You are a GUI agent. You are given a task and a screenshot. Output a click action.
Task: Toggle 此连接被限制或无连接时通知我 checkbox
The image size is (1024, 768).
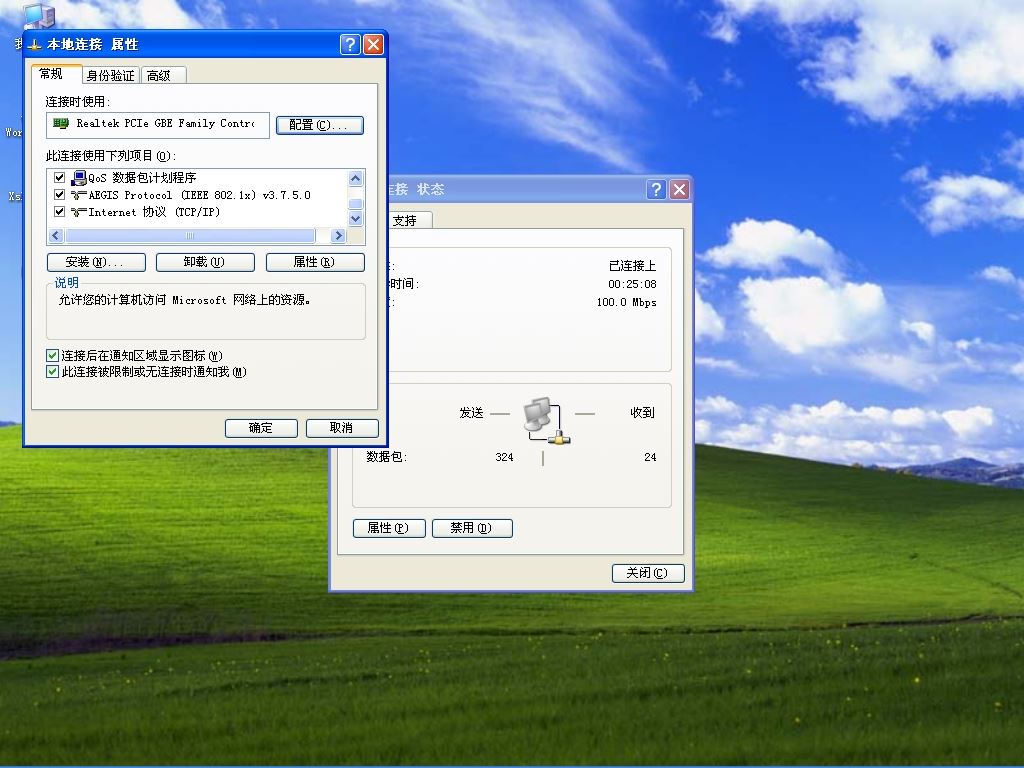[53, 372]
